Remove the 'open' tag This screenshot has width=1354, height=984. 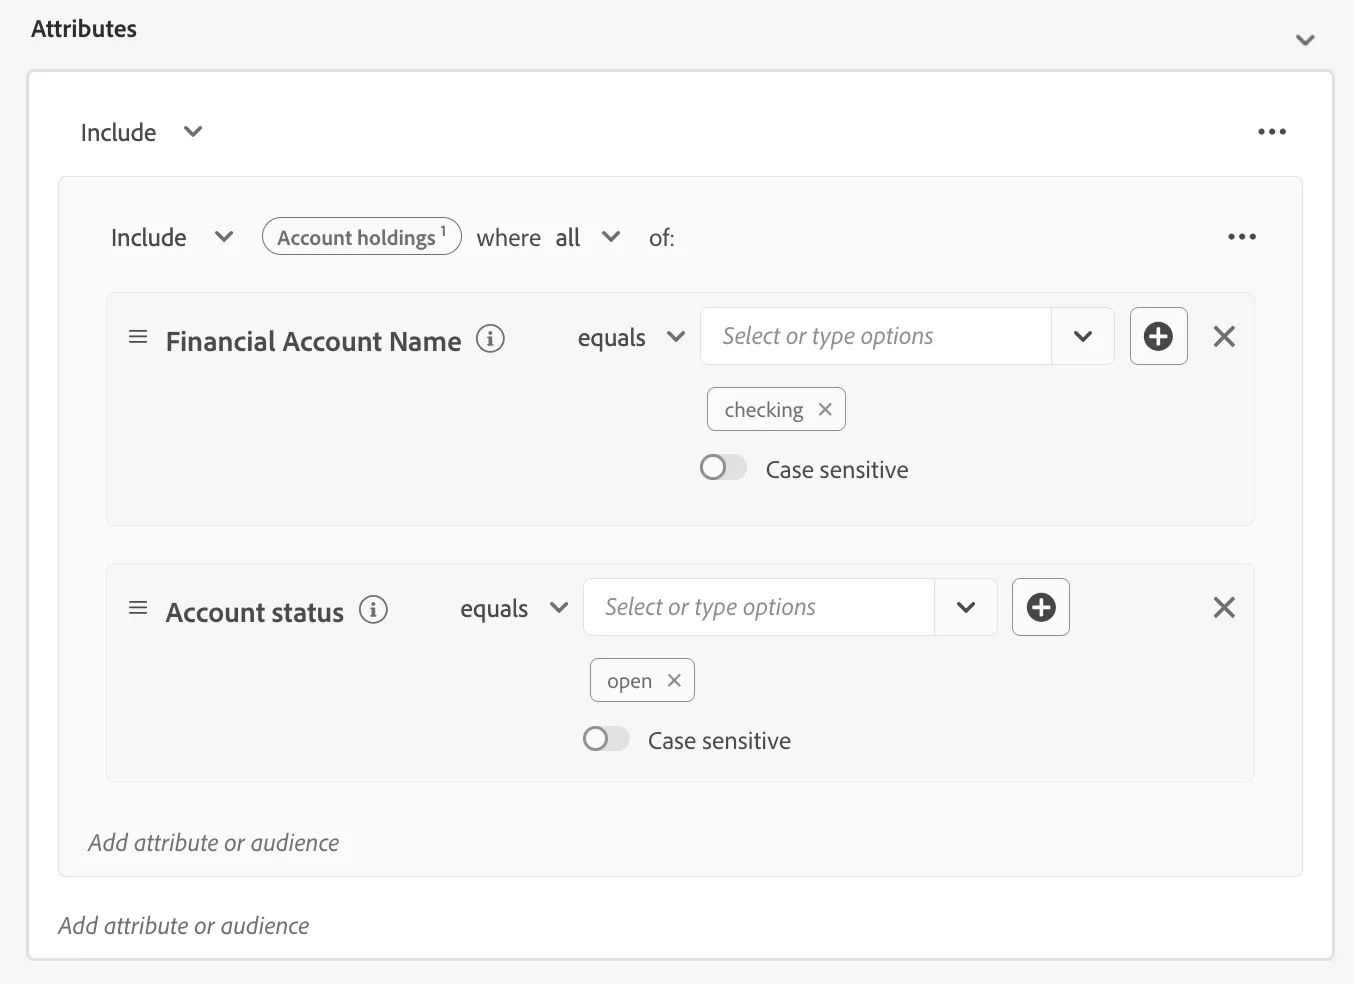click(674, 680)
